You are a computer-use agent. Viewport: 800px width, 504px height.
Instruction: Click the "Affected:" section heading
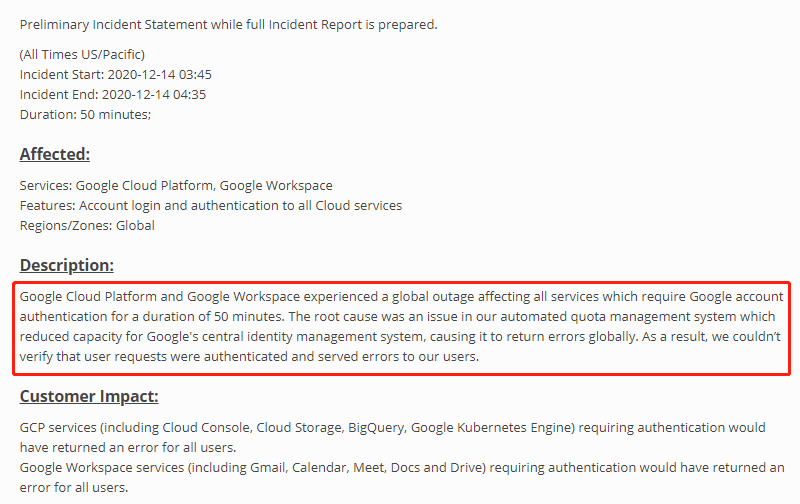[55, 154]
